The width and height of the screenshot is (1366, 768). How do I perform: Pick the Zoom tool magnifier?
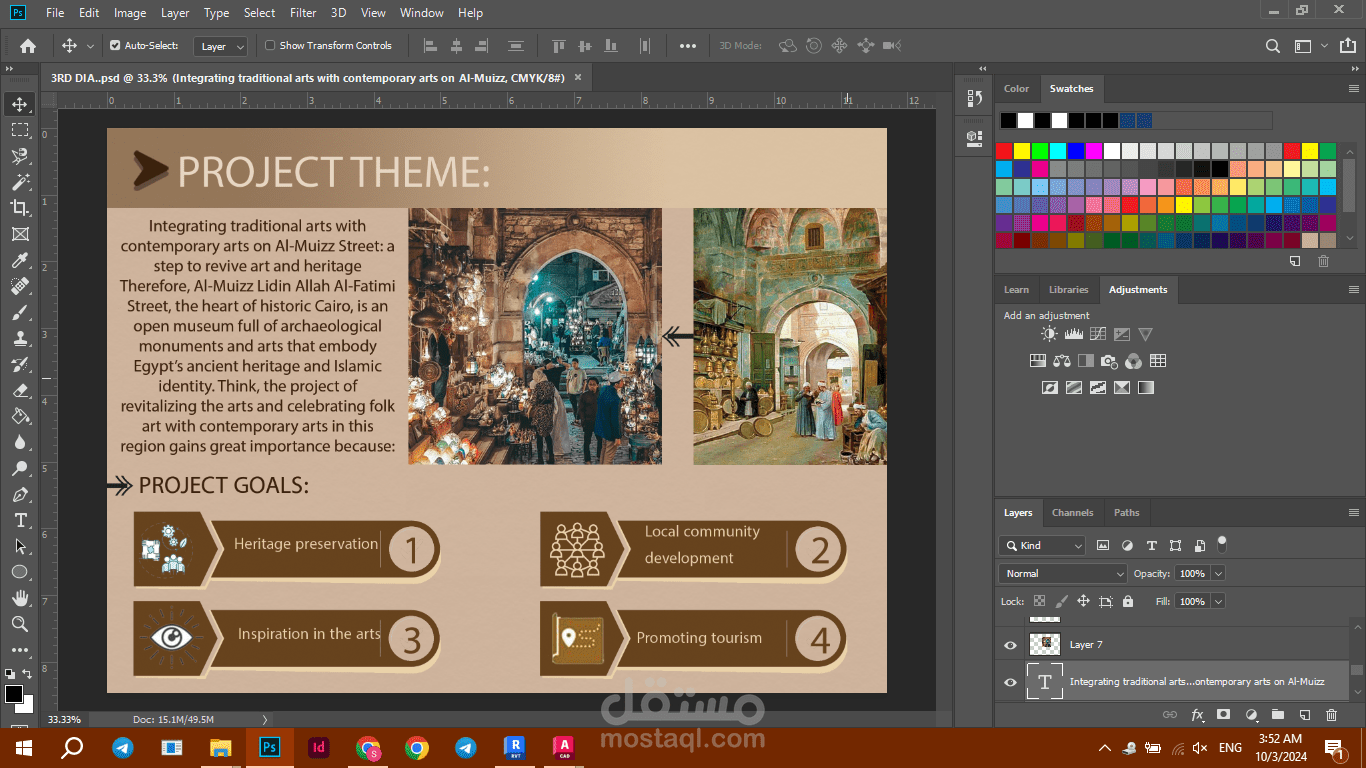click(x=20, y=624)
